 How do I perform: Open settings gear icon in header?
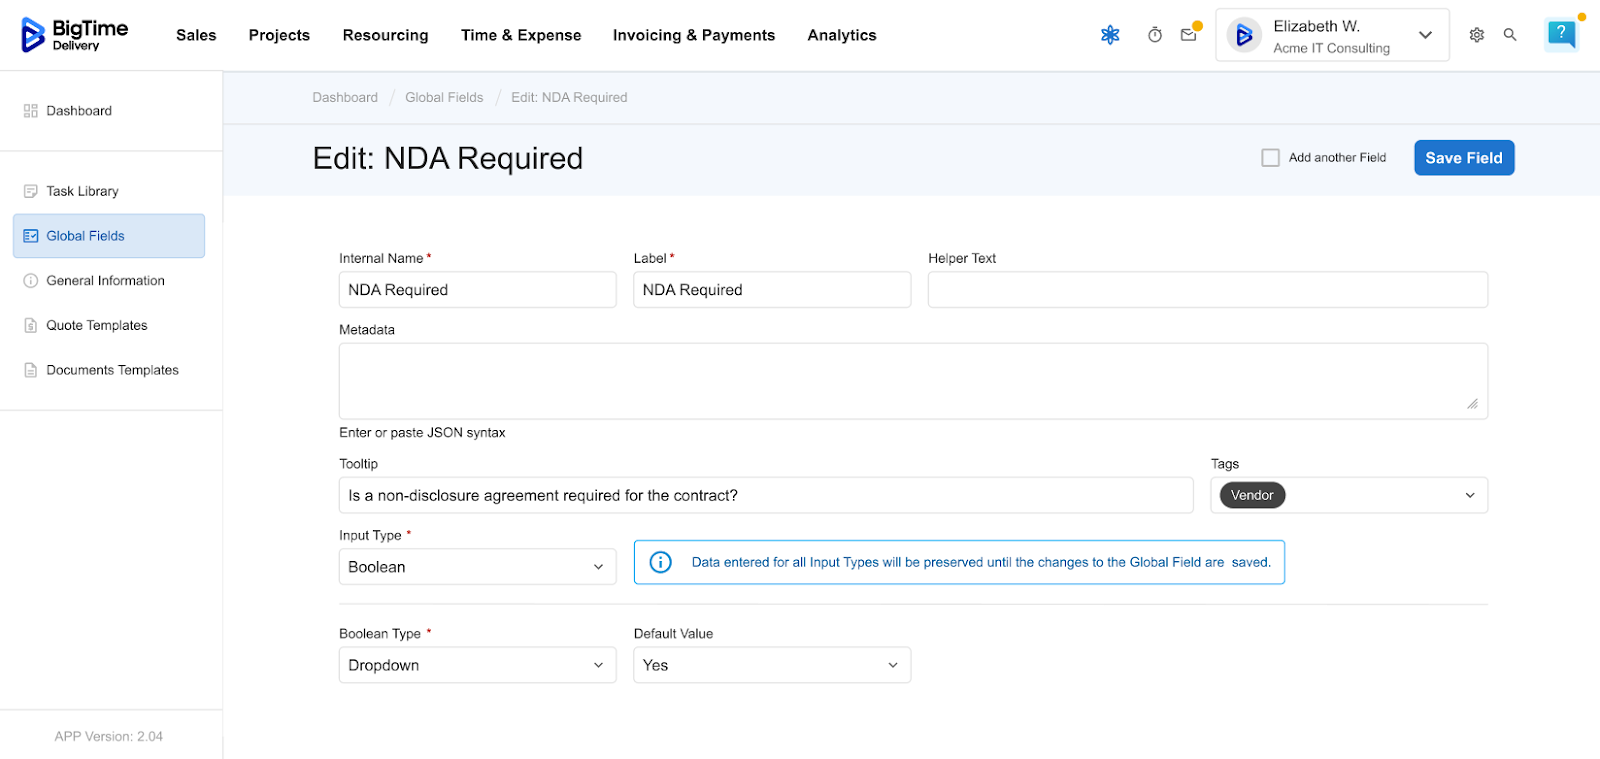tap(1477, 35)
